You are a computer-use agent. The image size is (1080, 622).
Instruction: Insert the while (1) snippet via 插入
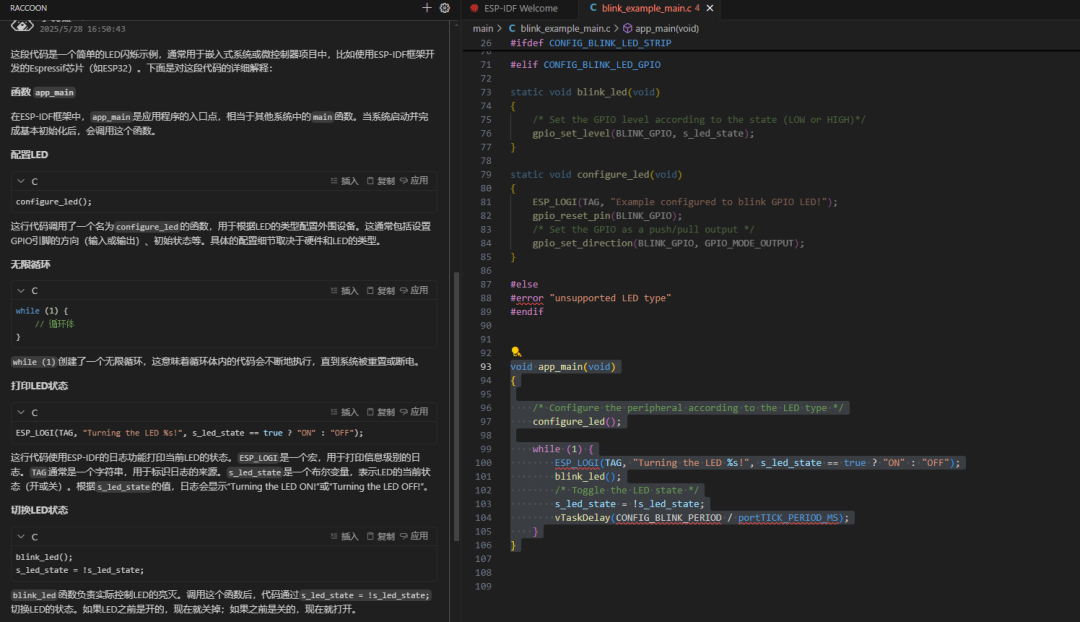coord(344,291)
